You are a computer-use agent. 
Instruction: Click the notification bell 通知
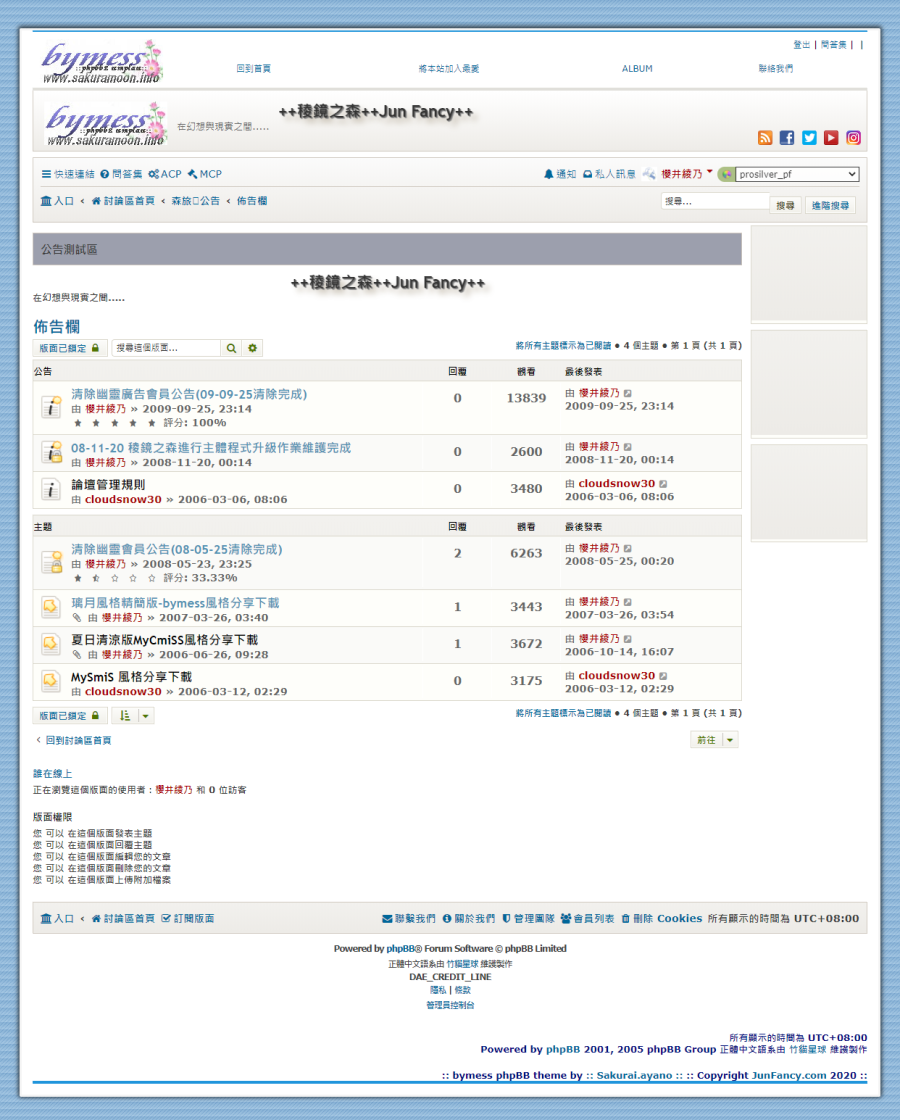[x=560, y=174]
